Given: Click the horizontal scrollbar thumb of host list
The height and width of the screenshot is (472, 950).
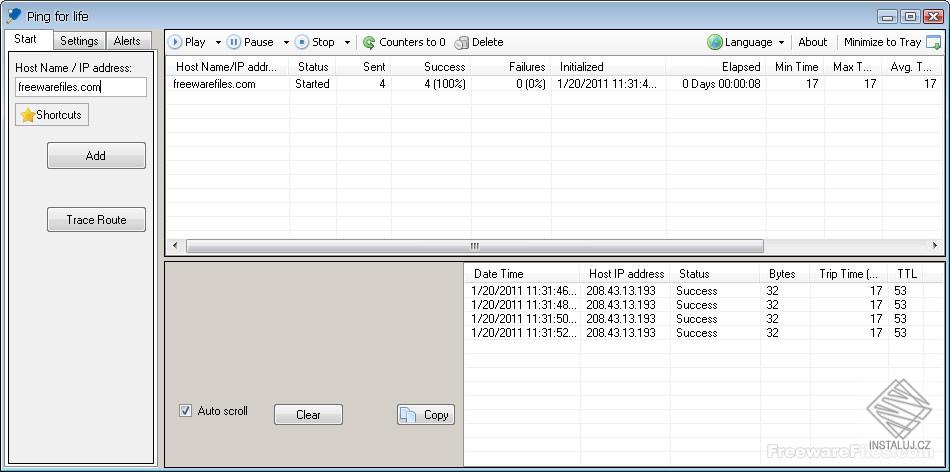Looking at the screenshot, I should [x=474, y=246].
